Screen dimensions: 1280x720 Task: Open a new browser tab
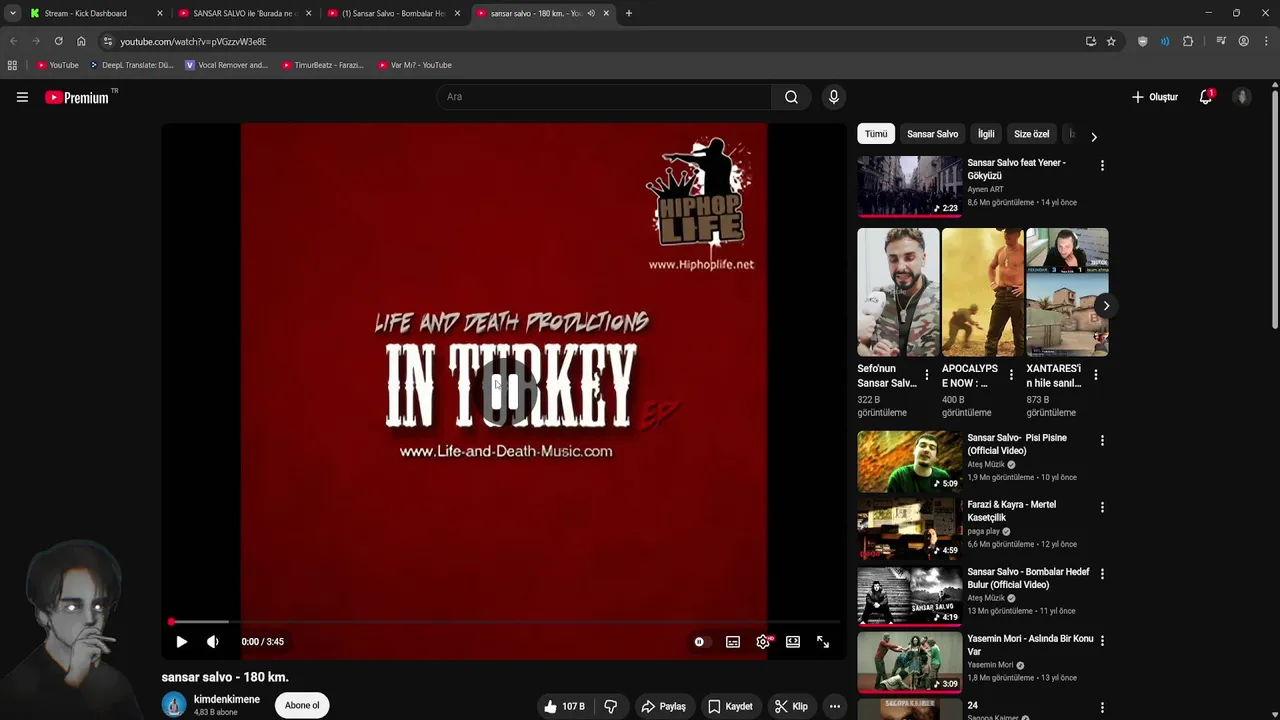[x=628, y=13]
